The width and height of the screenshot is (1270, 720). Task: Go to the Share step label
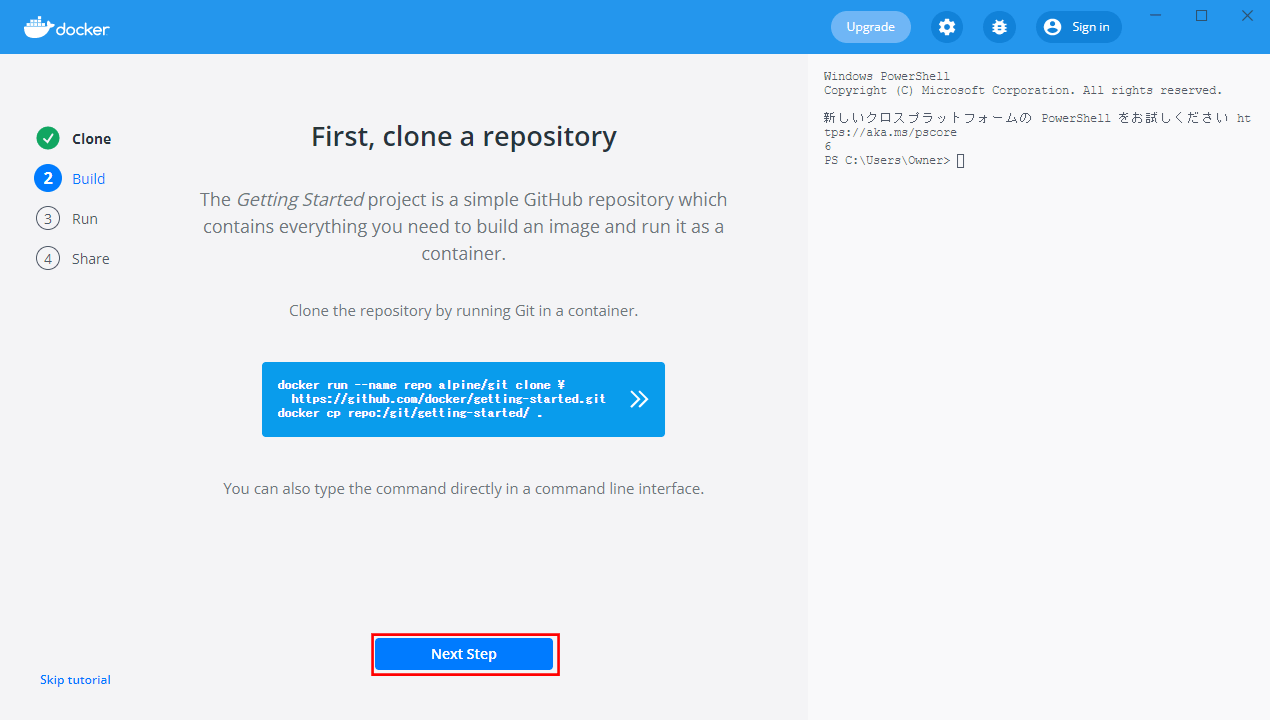[x=91, y=259]
